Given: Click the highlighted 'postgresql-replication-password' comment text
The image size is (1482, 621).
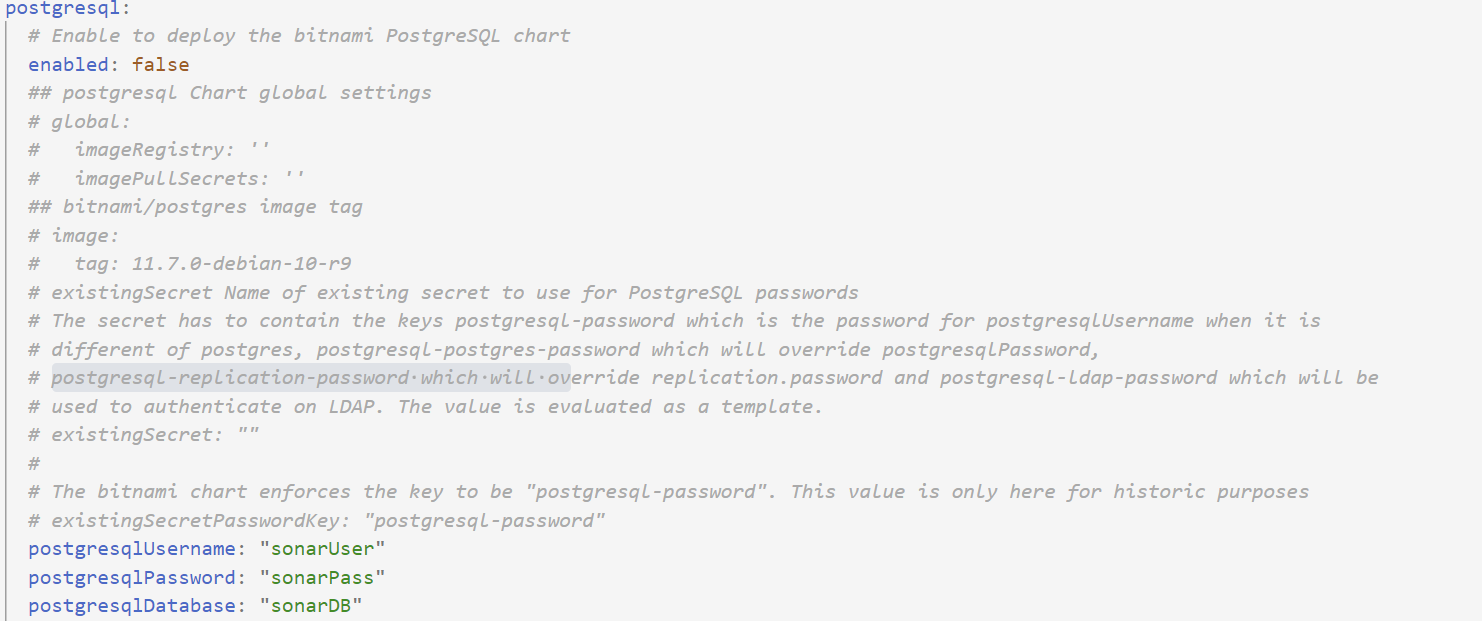Looking at the screenshot, I should point(231,378).
